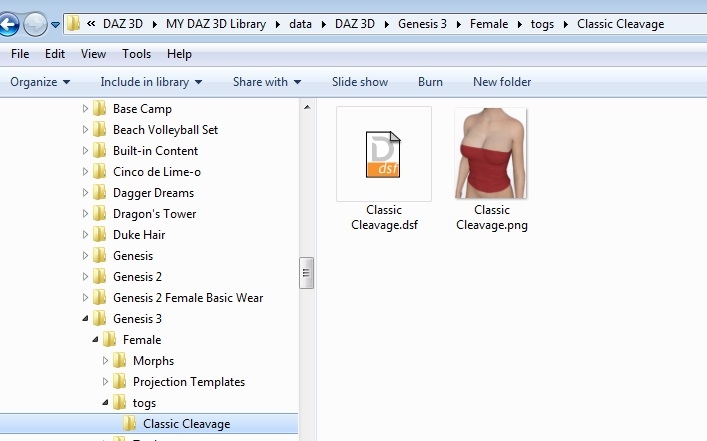Click MY DAZ 3D Library breadcrumb
Viewport: 707px width, 441px height.
tap(216, 24)
